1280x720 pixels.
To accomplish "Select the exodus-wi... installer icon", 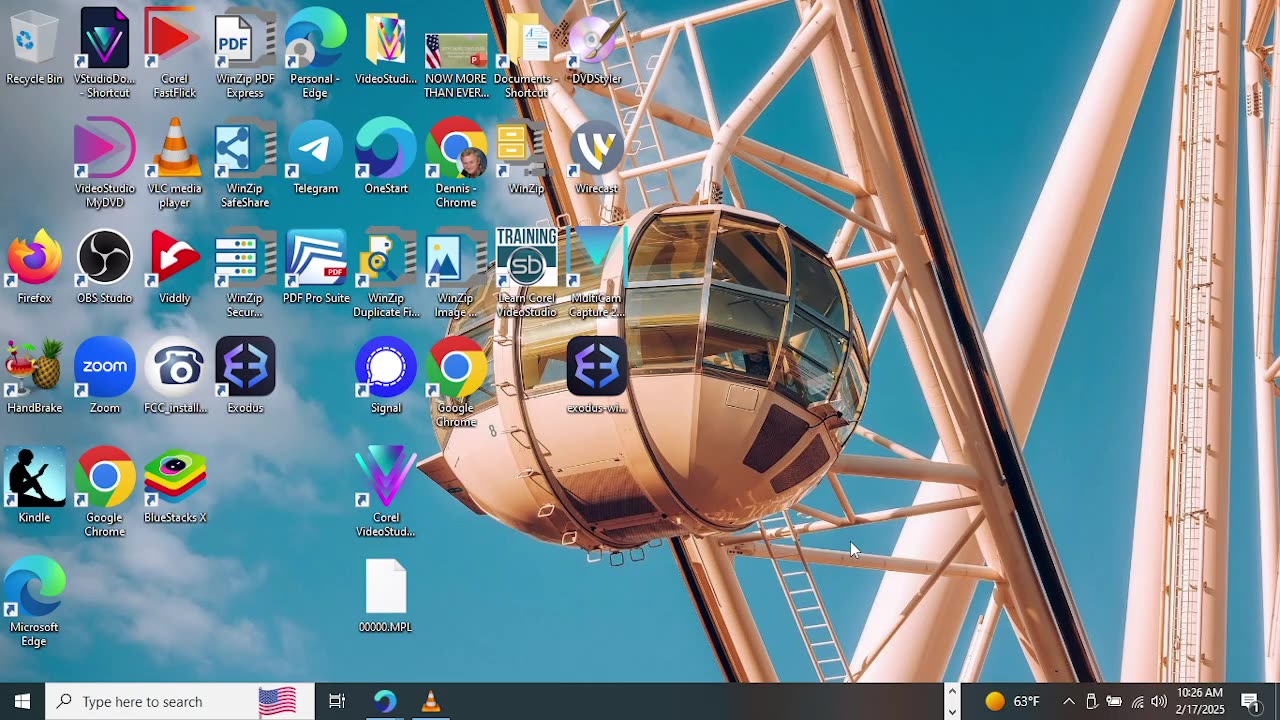I will coord(597,377).
